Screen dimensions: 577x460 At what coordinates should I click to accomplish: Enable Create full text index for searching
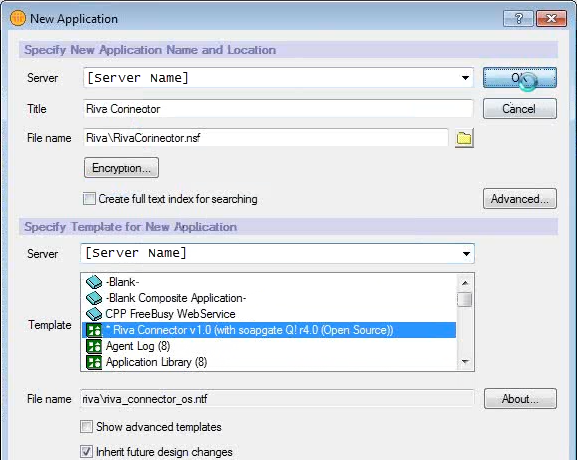pyautogui.click(x=89, y=199)
